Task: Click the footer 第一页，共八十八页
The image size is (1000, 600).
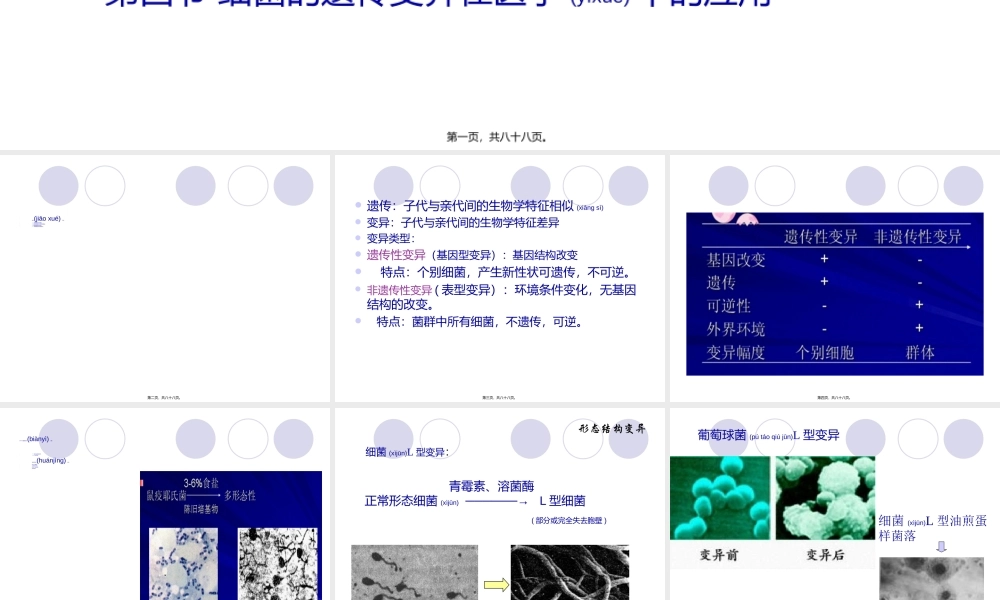Action: click(497, 137)
